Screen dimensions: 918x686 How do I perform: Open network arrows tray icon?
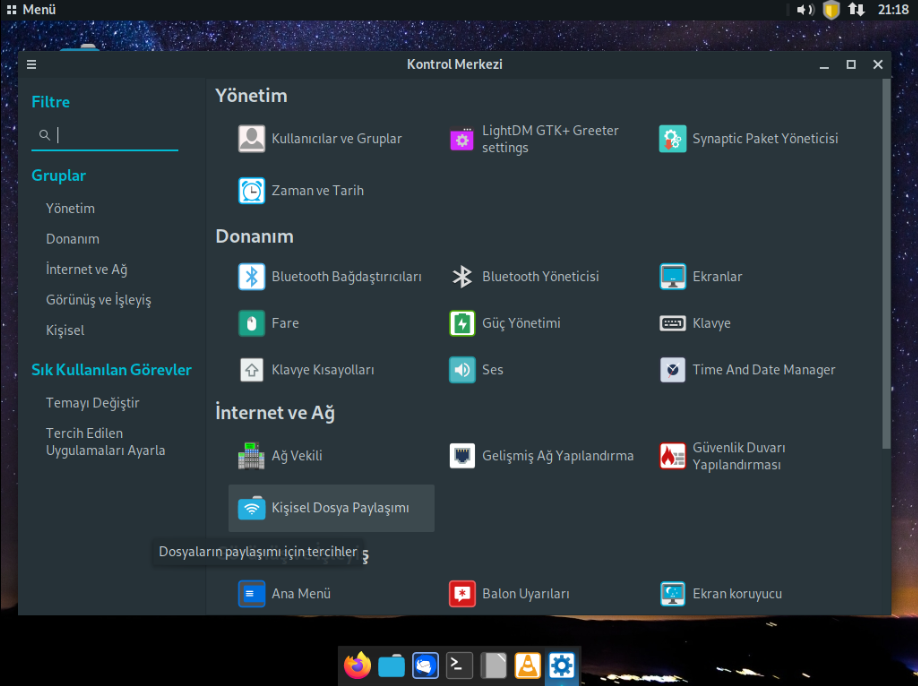coord(857,9)
